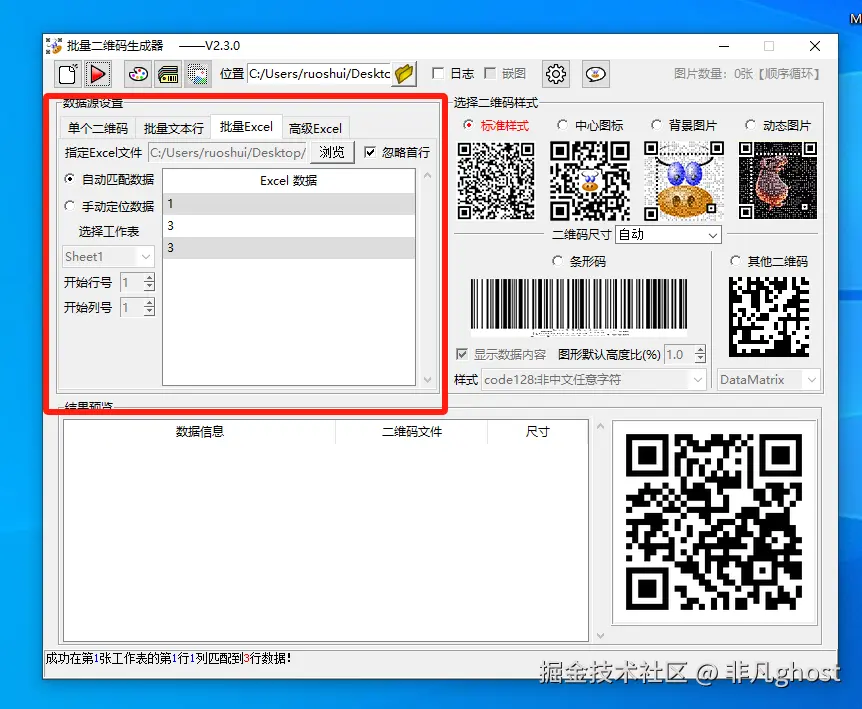Open the 二维码尺寸 自动 dropdown

[x=668, y=235]
